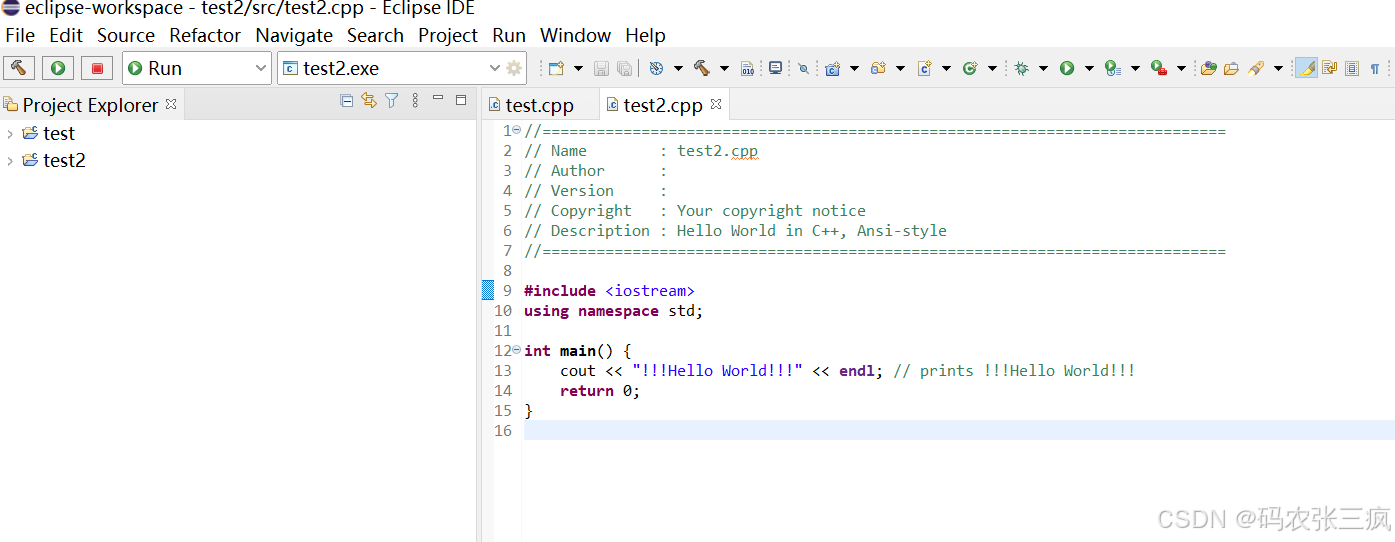The image size is (1395, 542).
Task: Open the Help menu
Action: [x=645, y=35]
